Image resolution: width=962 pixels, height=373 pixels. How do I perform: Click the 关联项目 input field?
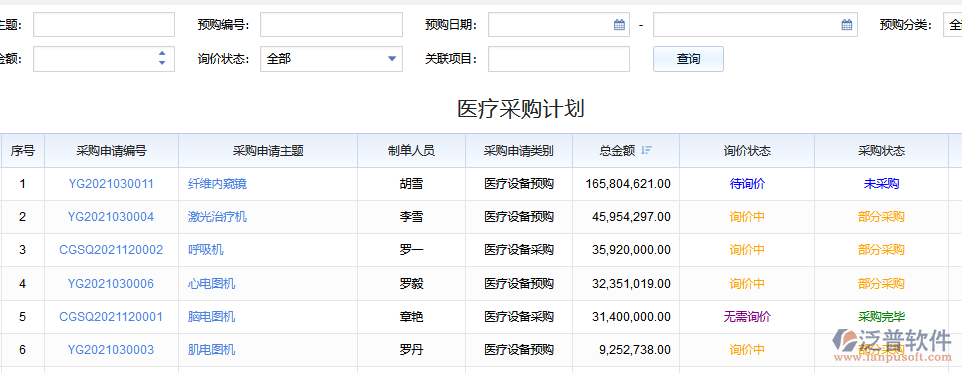[x=559, y=59]
